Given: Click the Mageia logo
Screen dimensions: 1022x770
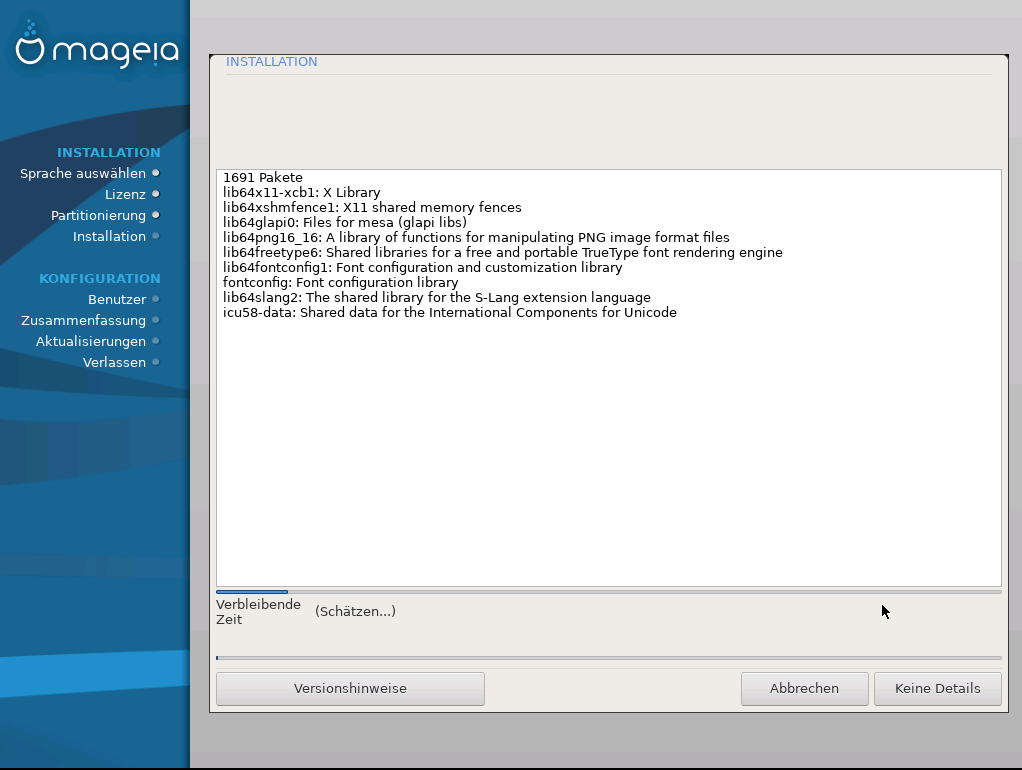Looking at the screenshot, I should click(96, 48).
